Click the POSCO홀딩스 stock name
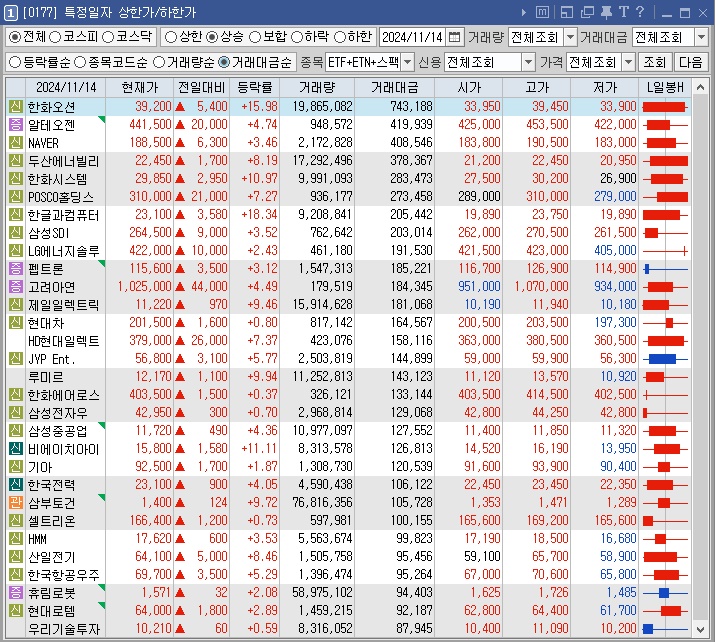The width and height of the screenshot is (715, 642). 61,197
